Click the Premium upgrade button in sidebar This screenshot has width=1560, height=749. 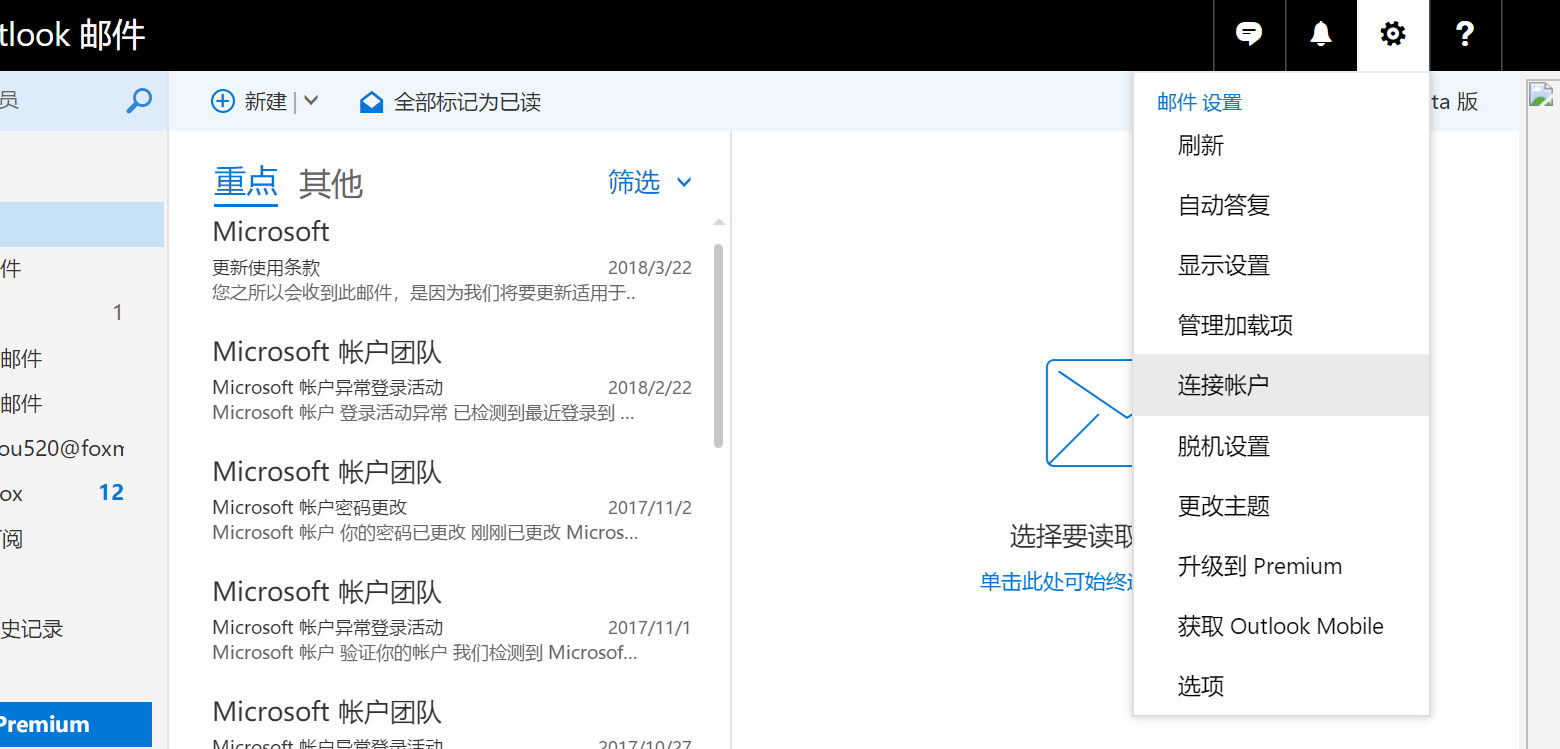(76, 725)
